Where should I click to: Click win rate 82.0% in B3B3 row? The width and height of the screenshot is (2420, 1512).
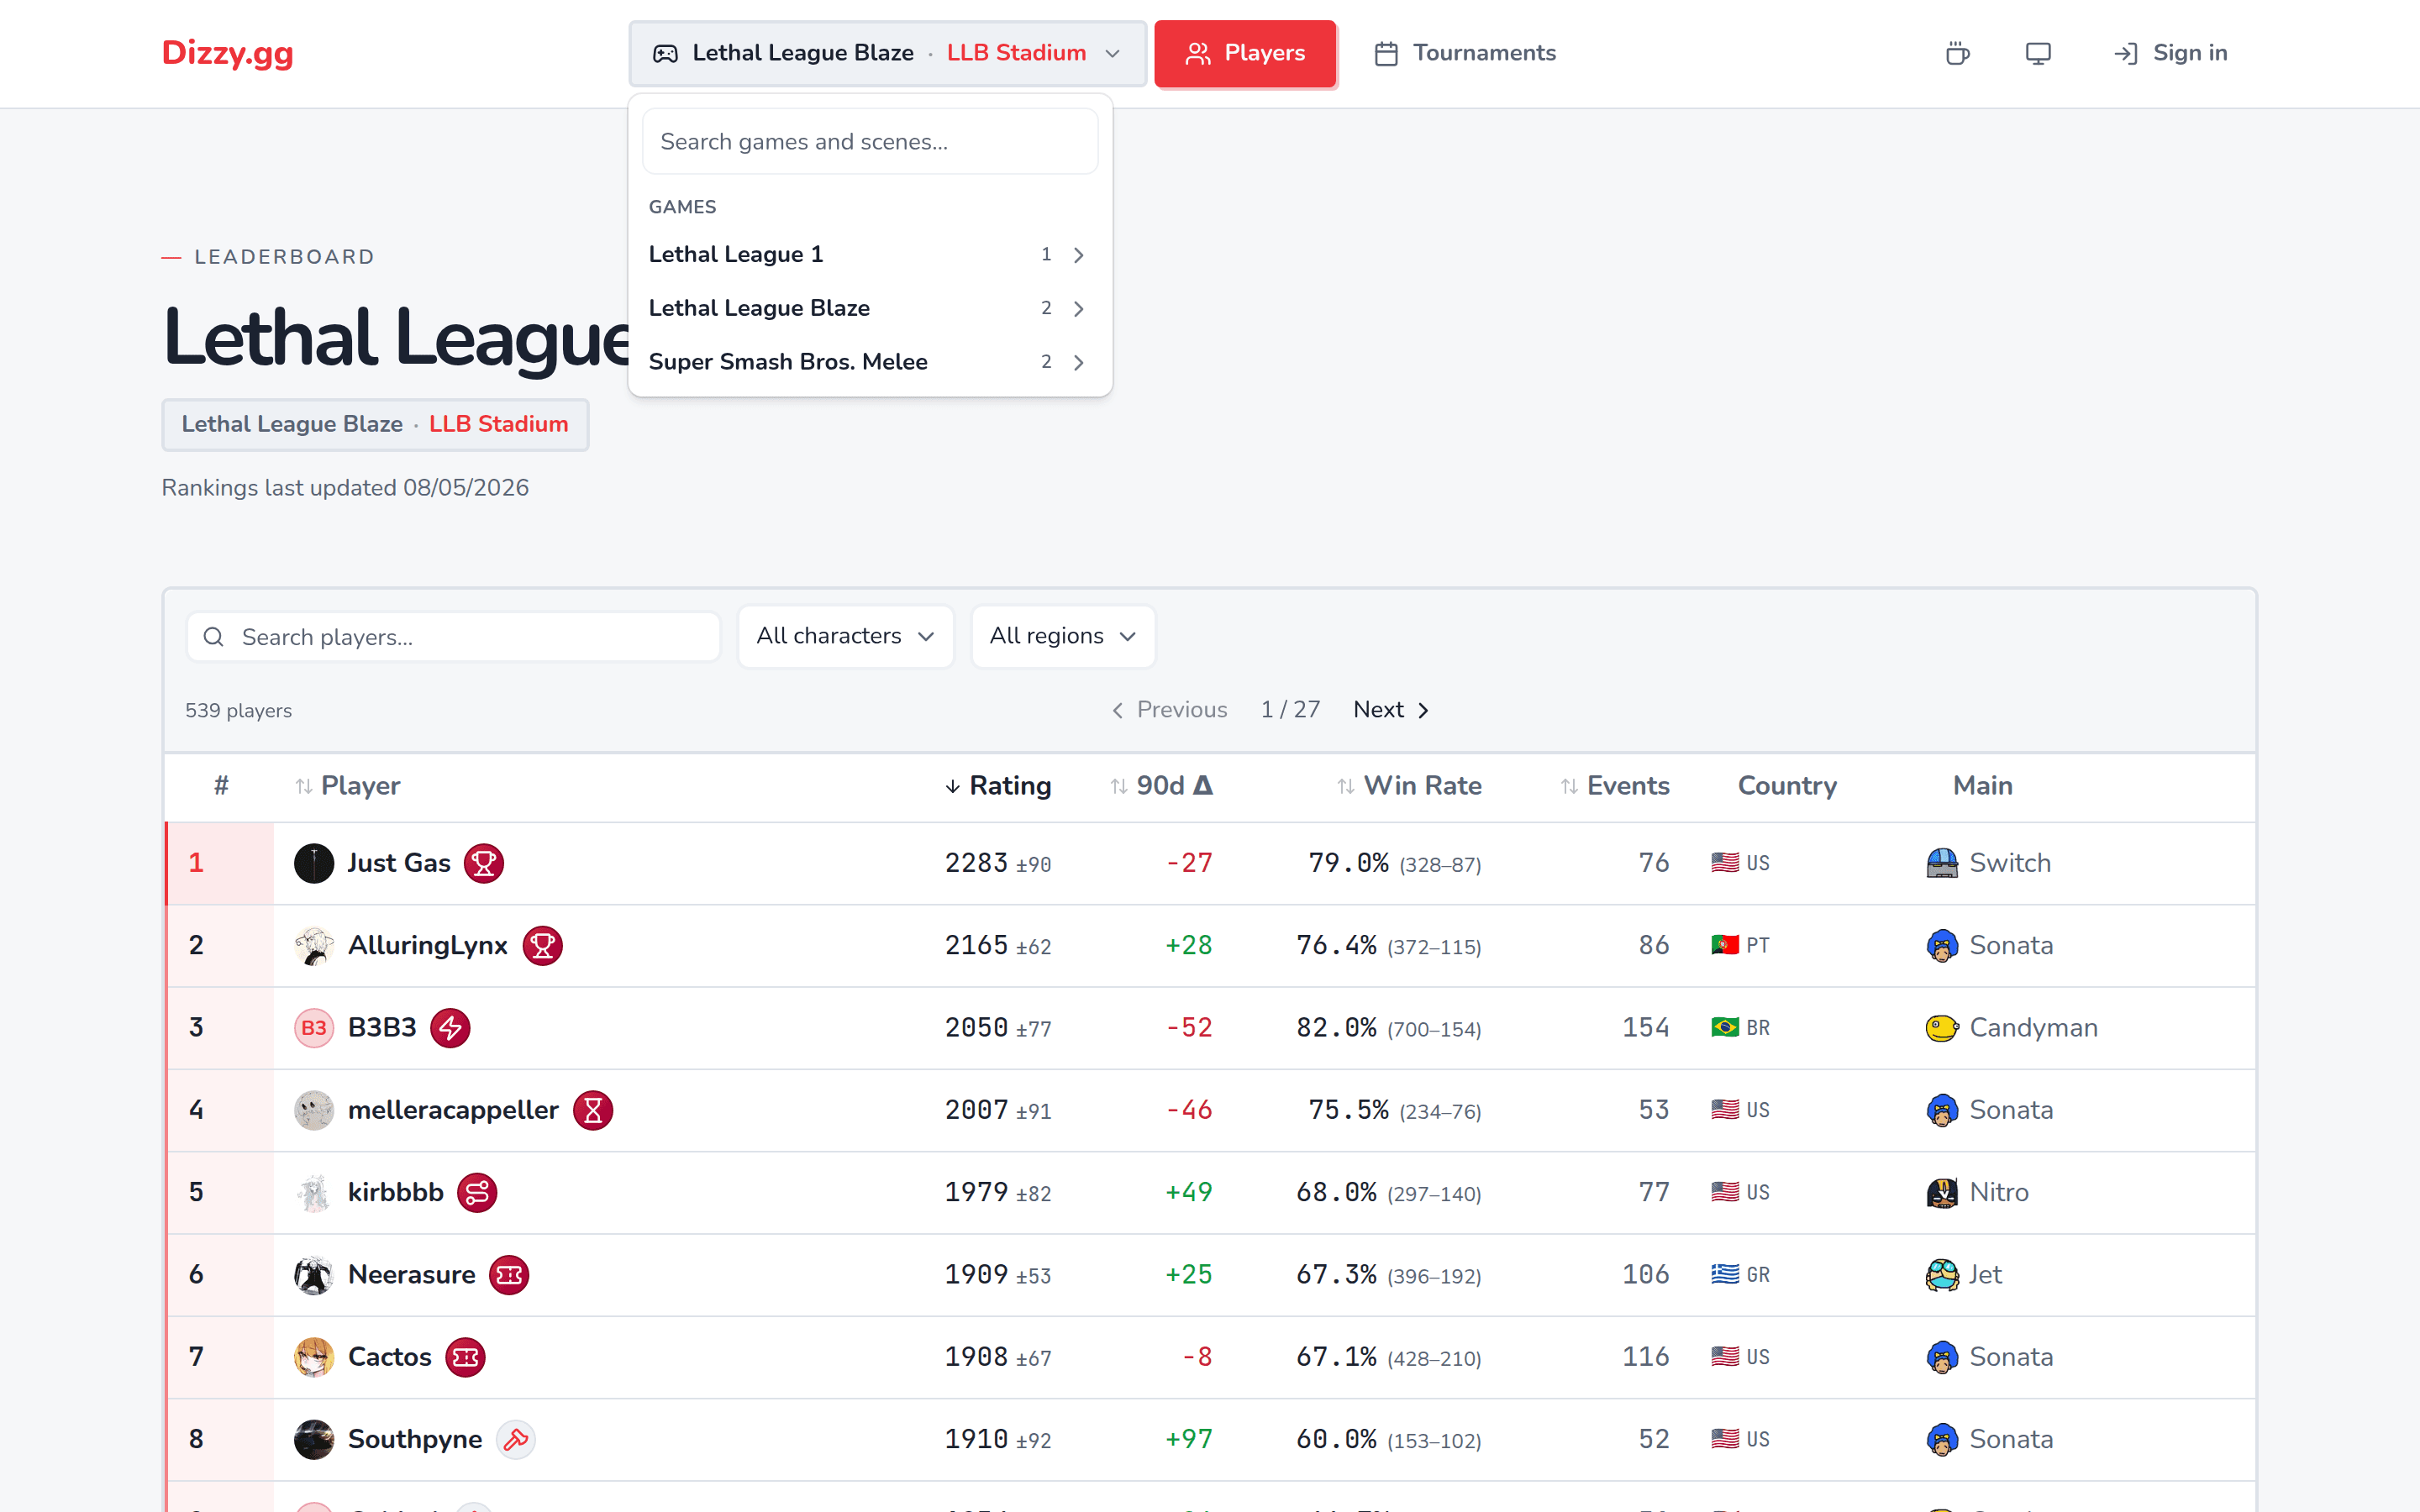tap(1336, 1028)
